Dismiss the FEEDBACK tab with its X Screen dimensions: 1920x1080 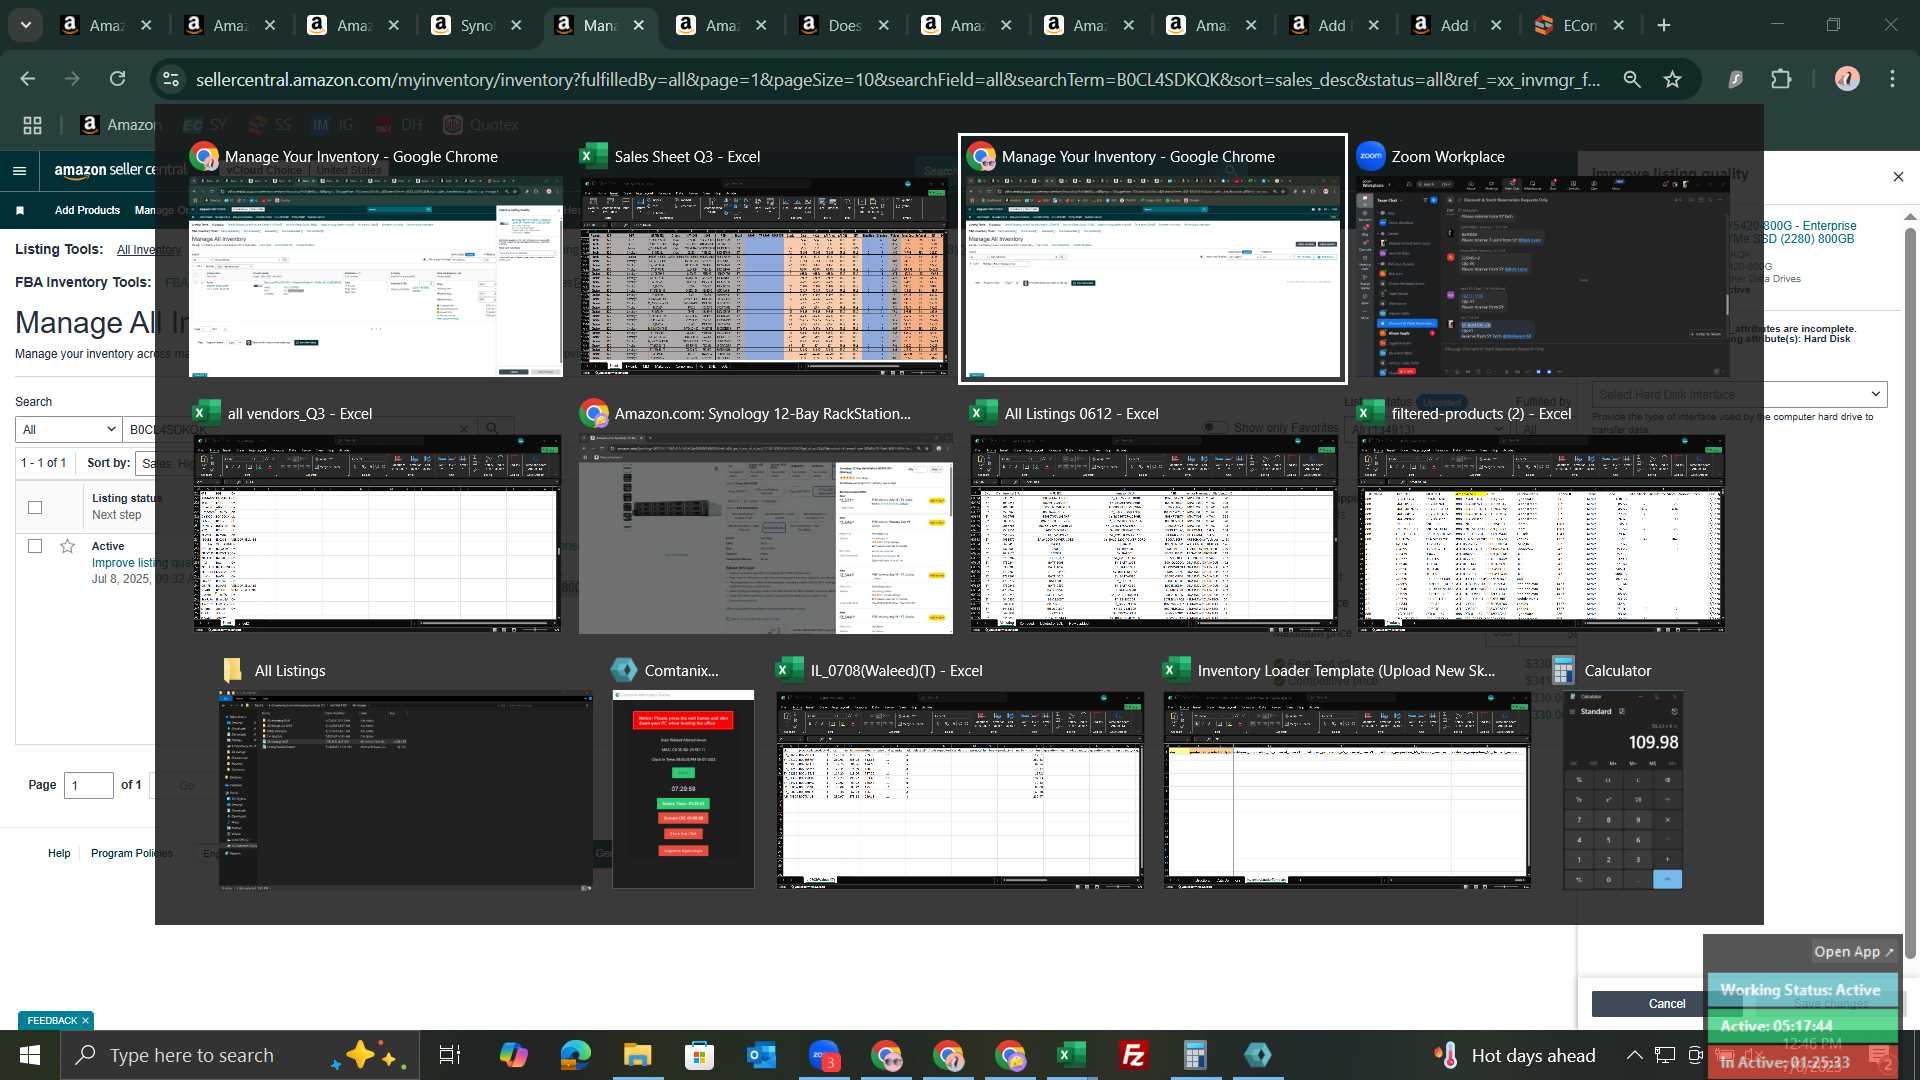tap(85, 1020)
